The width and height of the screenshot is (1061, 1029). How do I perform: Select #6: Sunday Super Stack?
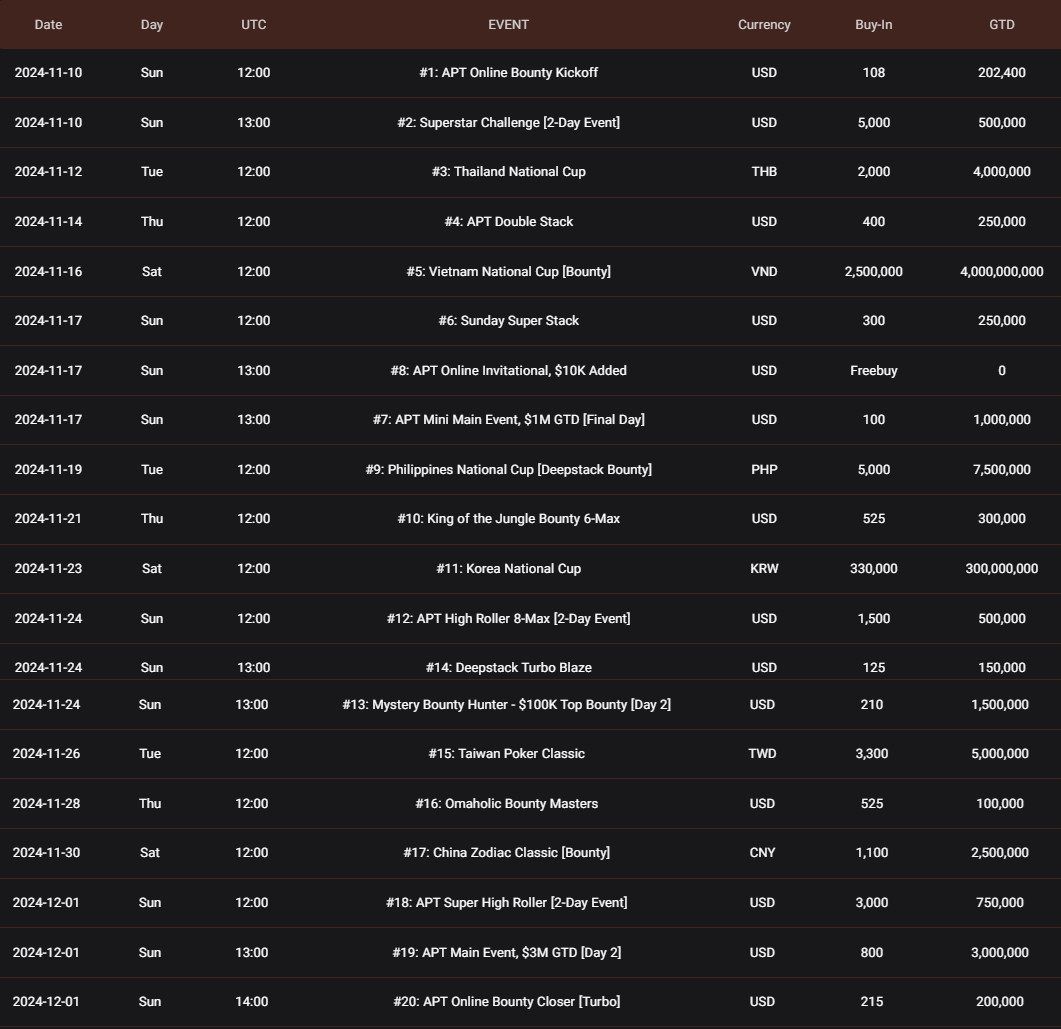(508, 321)
